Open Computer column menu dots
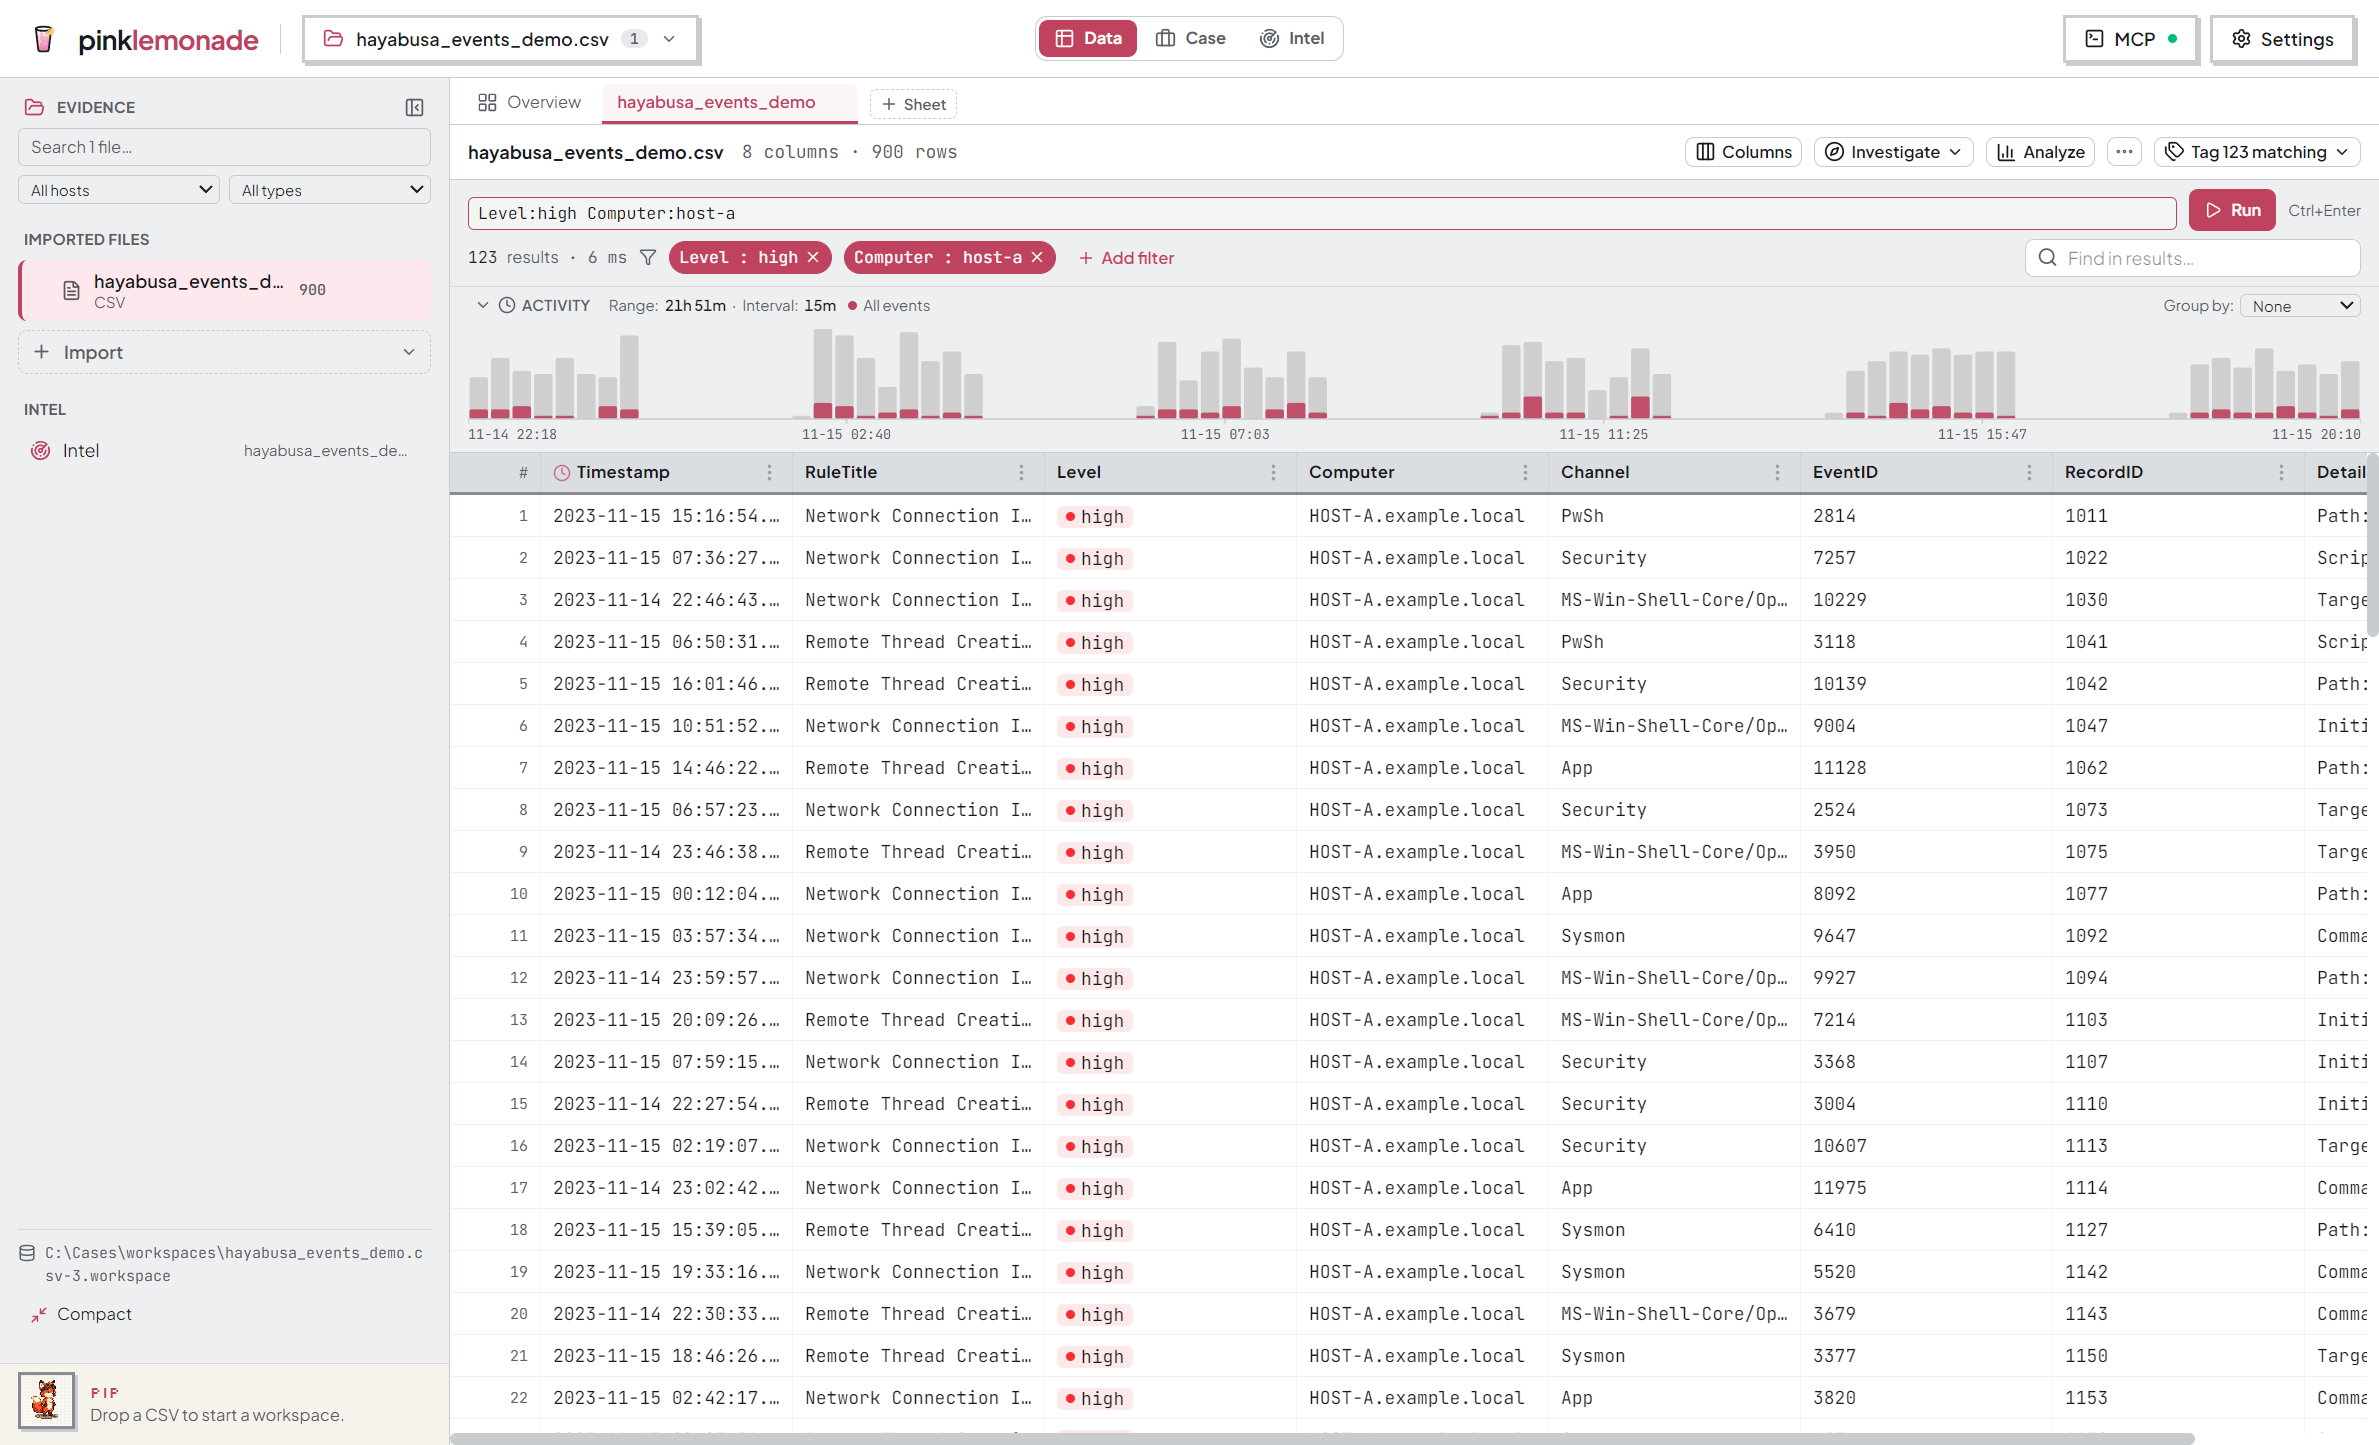 pos(1525,472)
